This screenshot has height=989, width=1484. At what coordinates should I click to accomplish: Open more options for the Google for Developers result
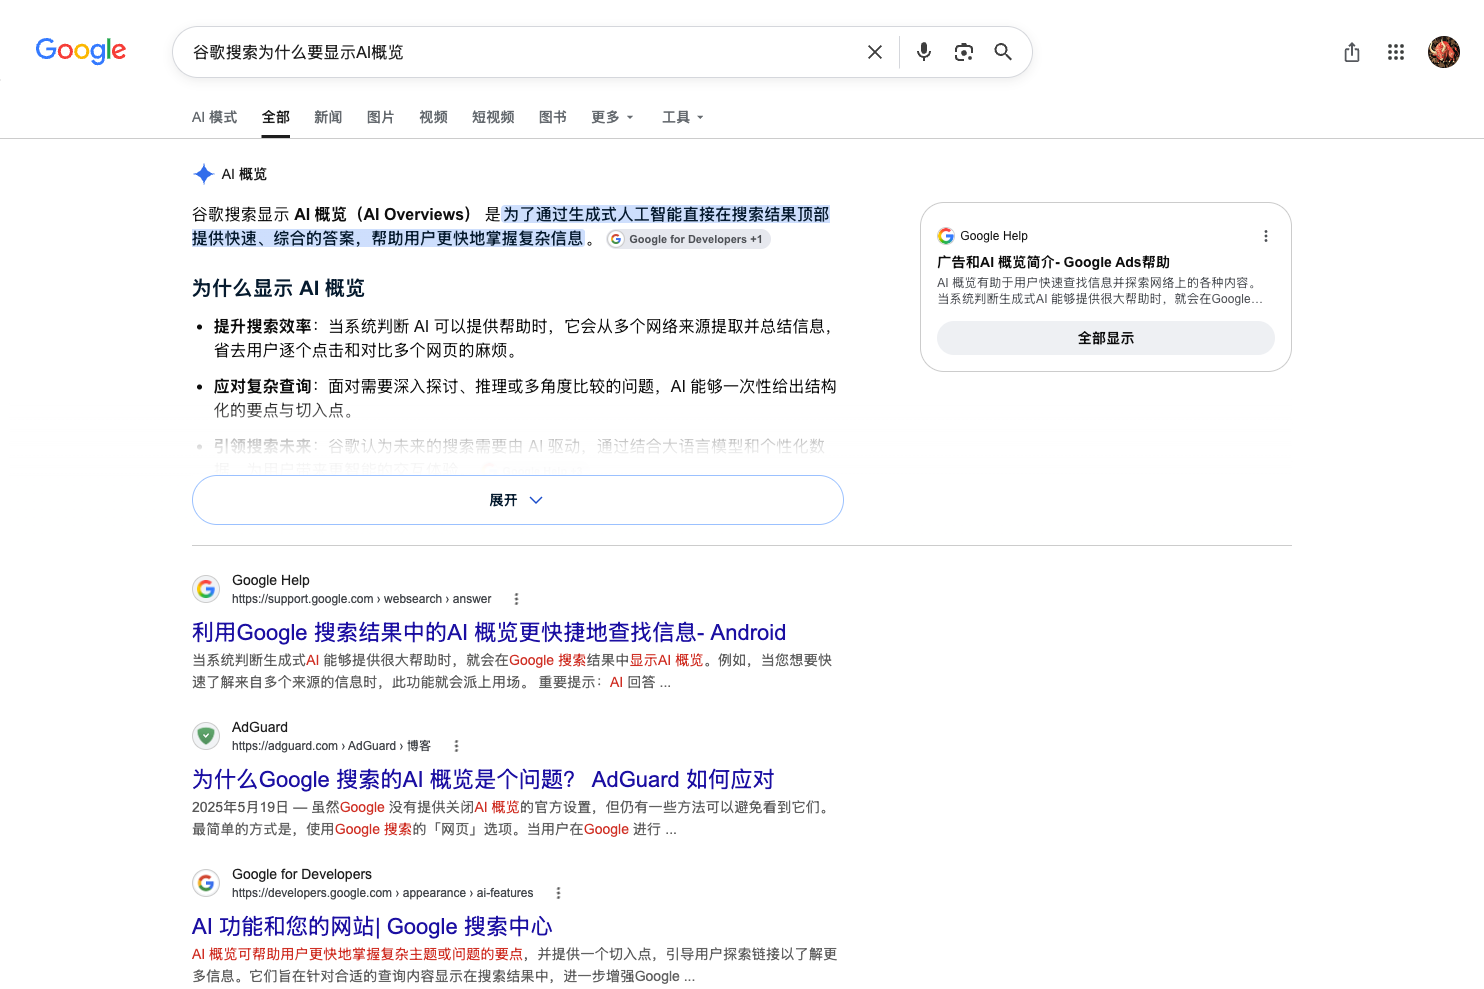point(558,893)
